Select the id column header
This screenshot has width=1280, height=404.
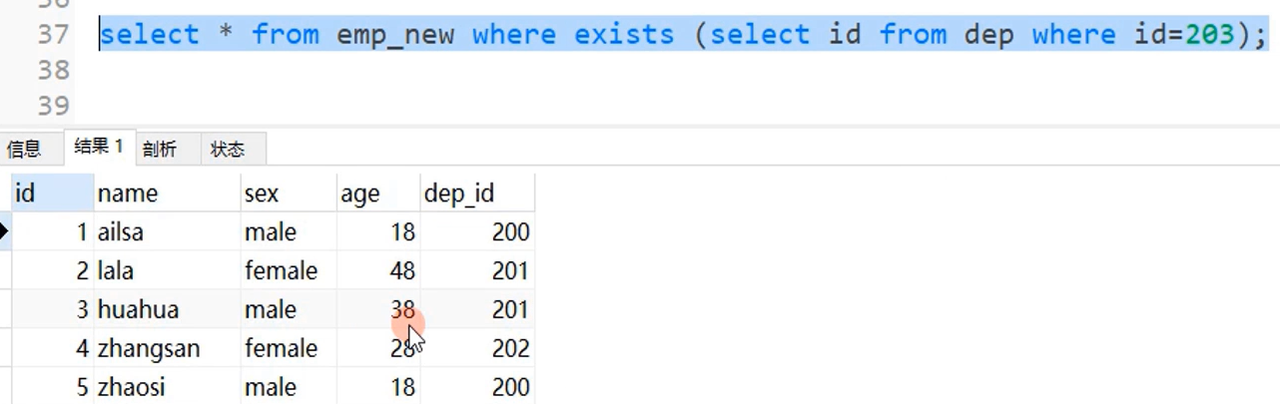click(x=52, y=193)
